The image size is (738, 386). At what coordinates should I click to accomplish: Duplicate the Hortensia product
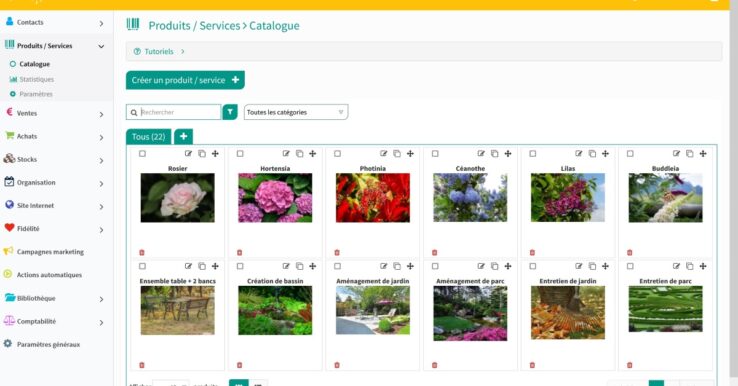[299, 153]
